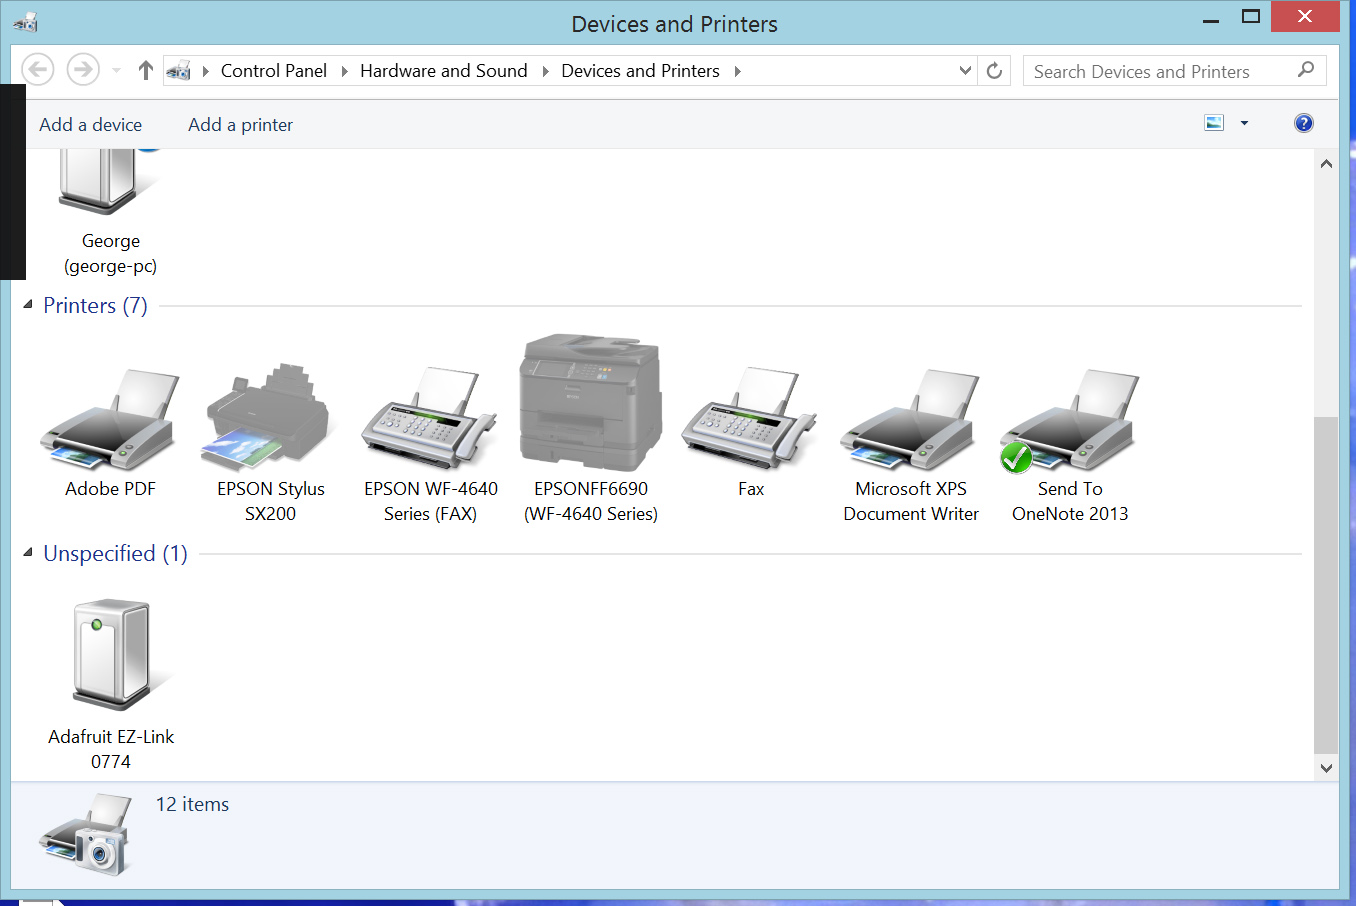Click Add a device
Image resolution: width=1356 pixels, height=906 pixels.
pyautogui.click(x=91, y=125)
